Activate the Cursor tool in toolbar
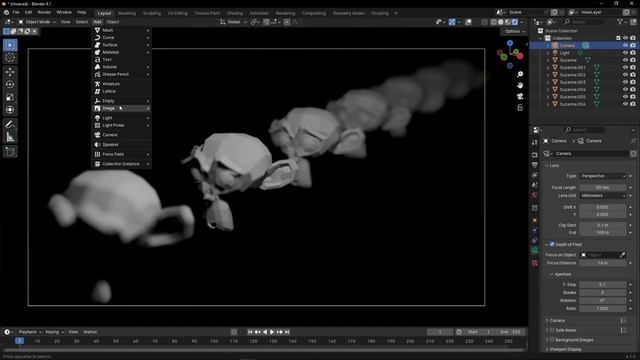Viewport: 640px width, 360px height. [10, 58]
